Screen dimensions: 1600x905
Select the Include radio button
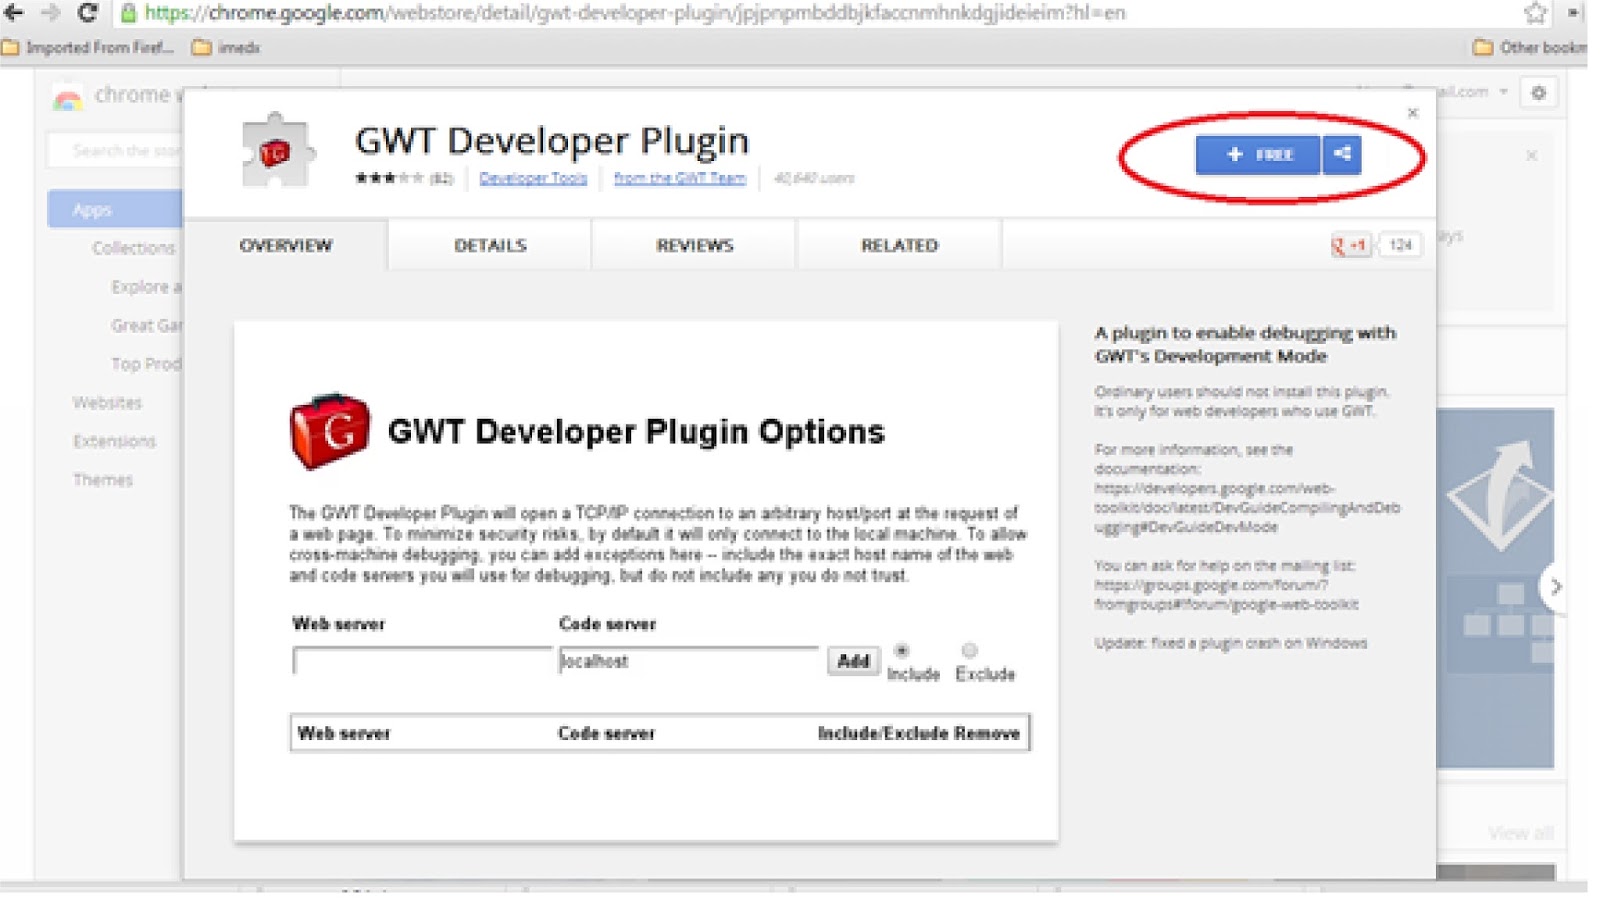[902, 650]
